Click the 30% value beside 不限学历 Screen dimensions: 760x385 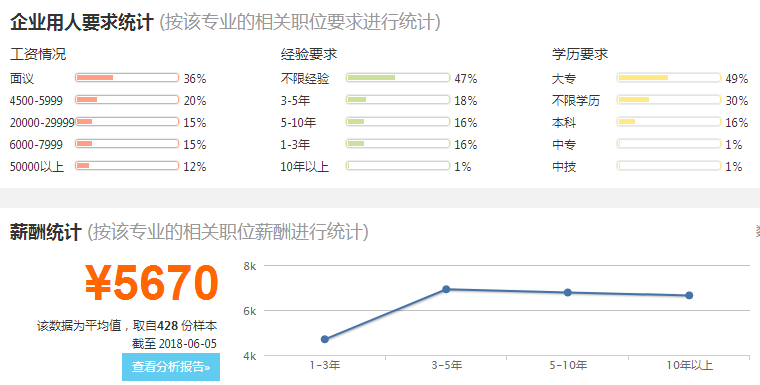pyautogui.click(x=737, y=100)
